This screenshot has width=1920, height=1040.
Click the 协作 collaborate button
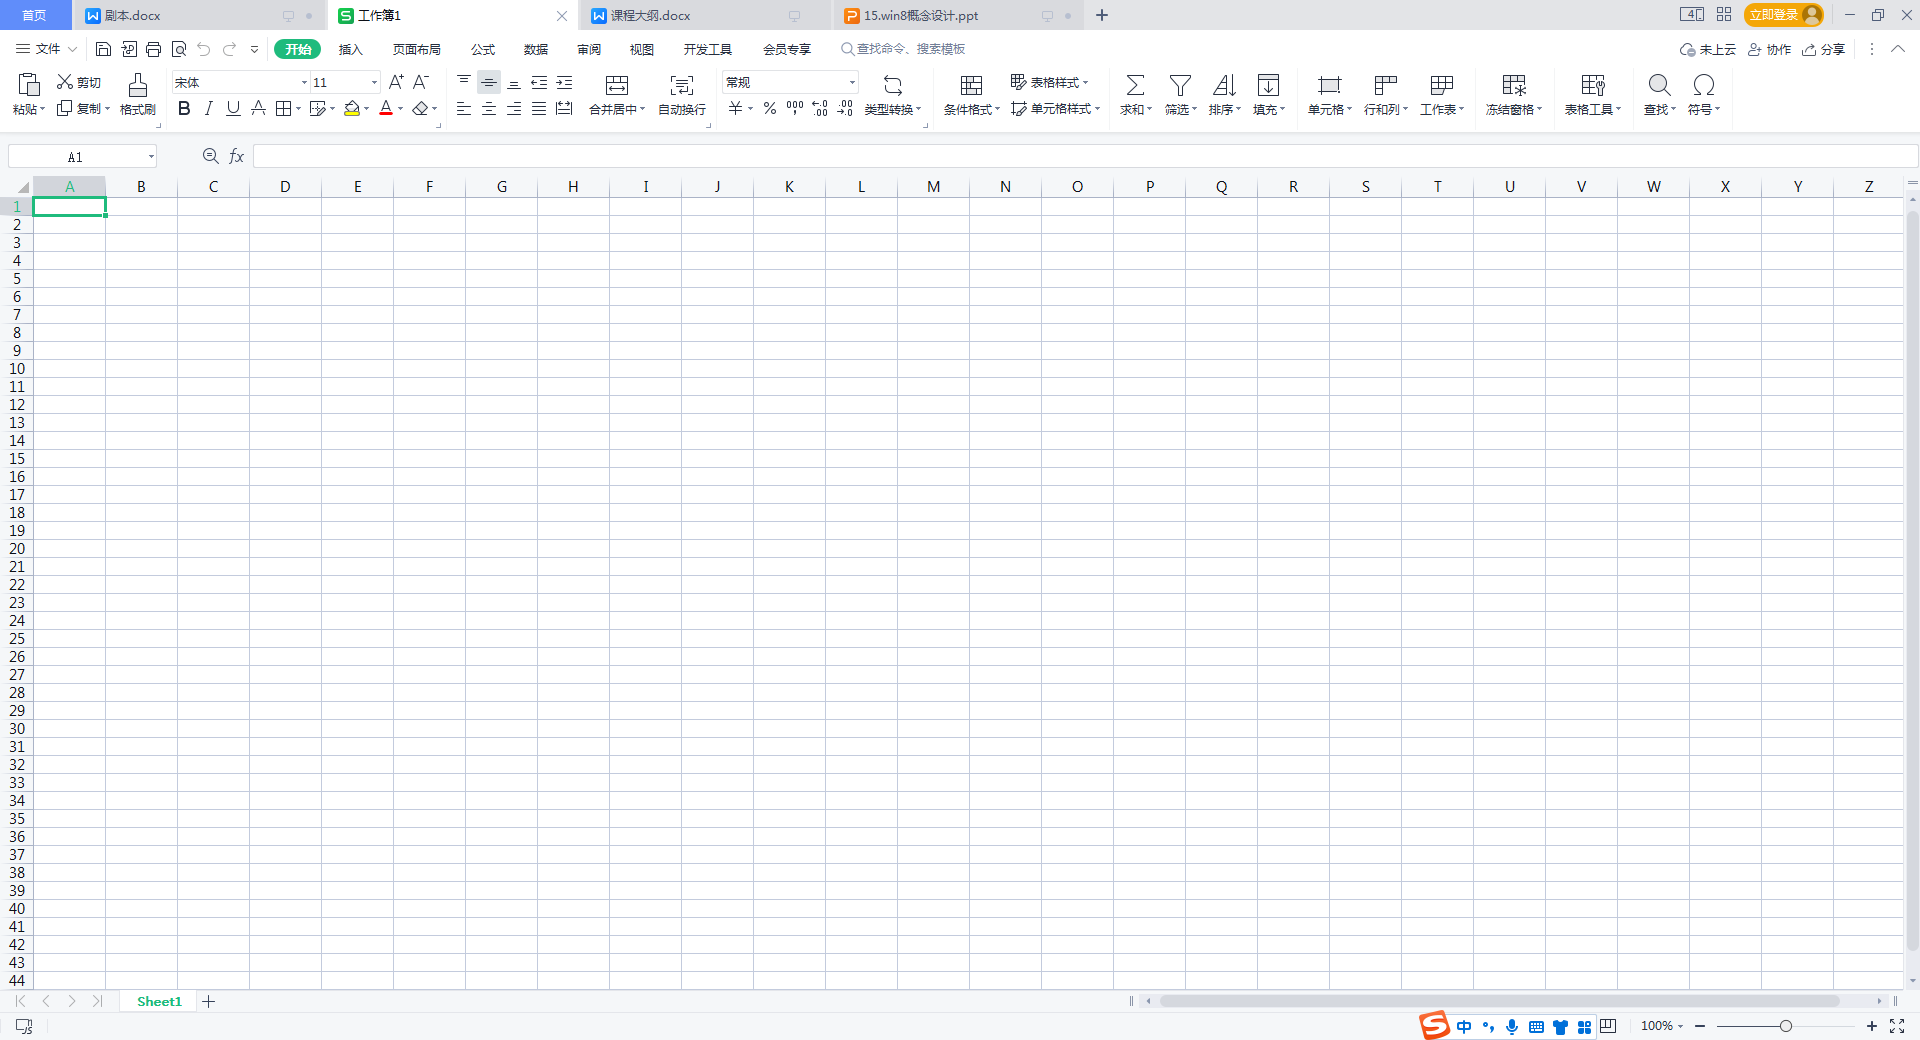pos(1769,49)
